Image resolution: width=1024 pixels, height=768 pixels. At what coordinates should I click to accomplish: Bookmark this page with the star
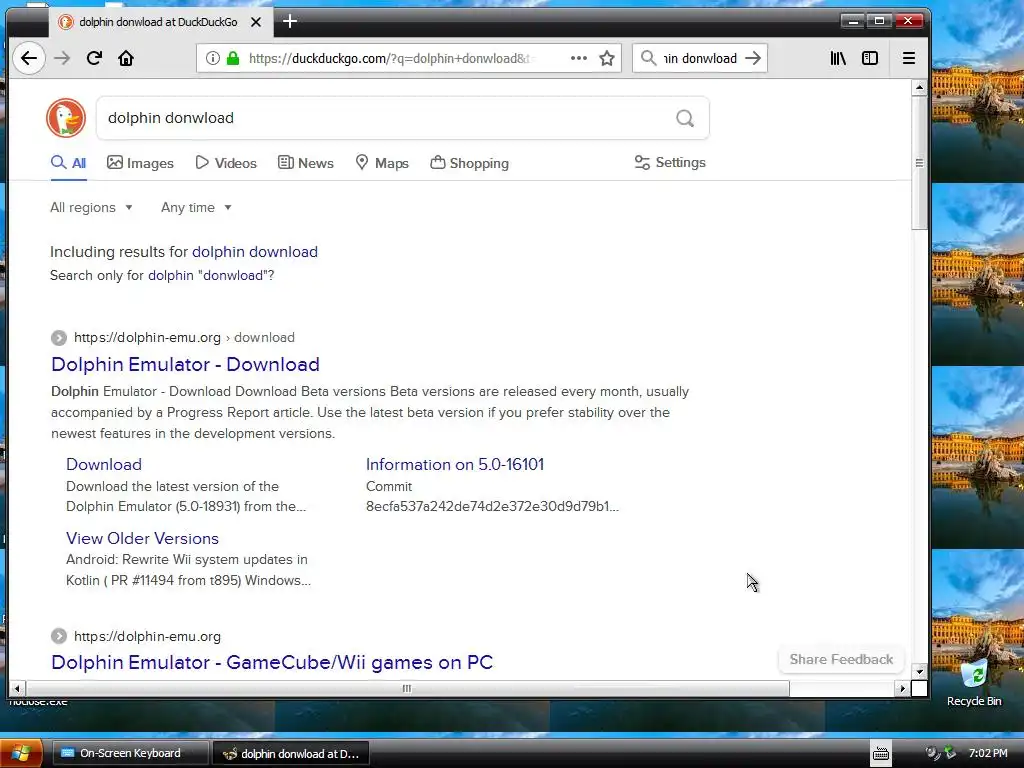(x=607, y=58)
